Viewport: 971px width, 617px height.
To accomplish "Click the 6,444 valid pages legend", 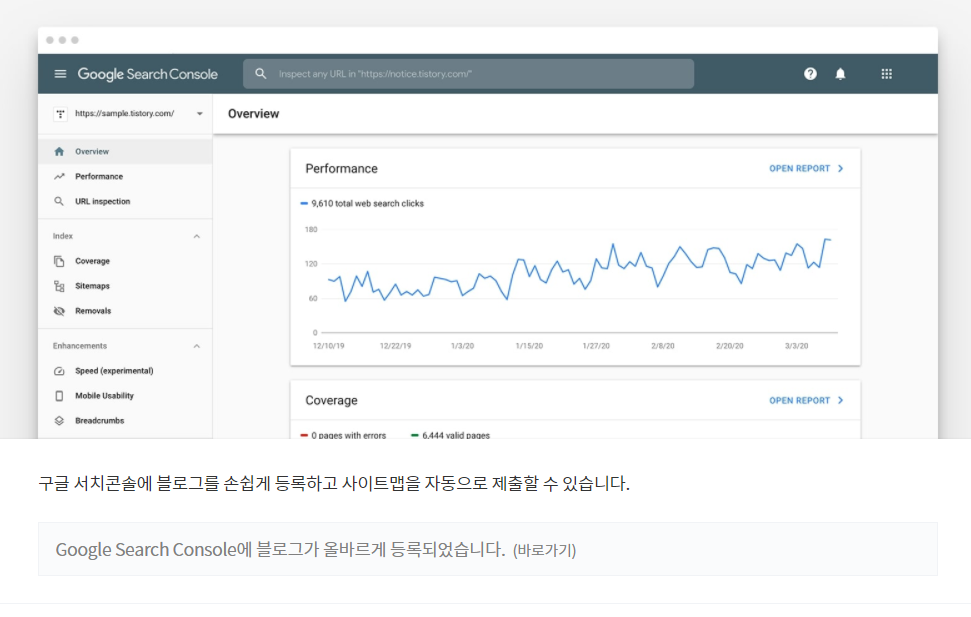I will (450, 435).
